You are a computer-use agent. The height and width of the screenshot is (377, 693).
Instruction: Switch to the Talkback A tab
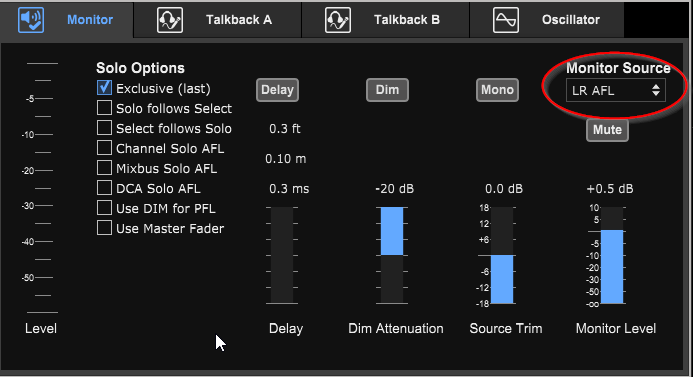coord(217,20)
